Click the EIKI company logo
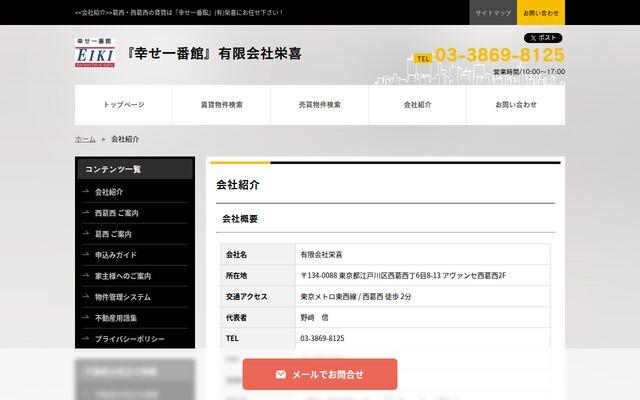Image resolution: width=640 pixels, height=400 pixels. [95, 52]
